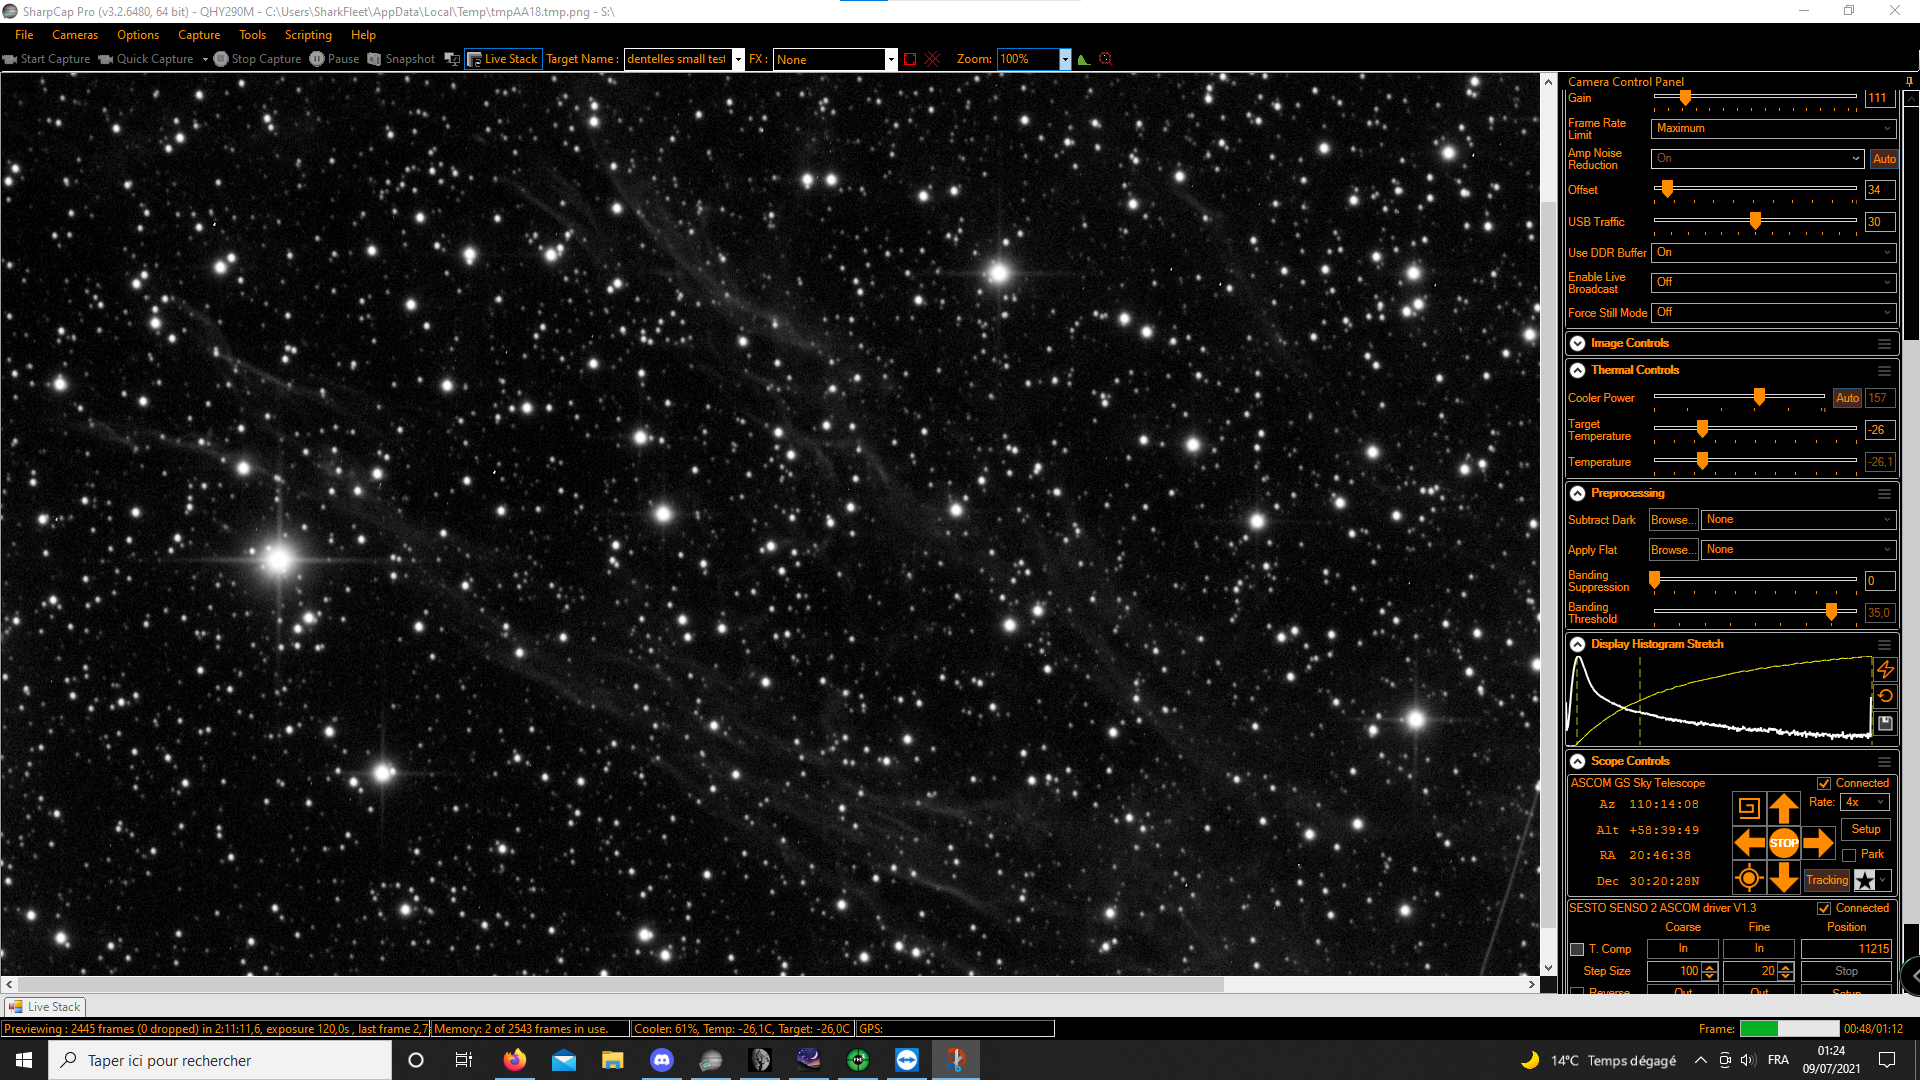Viewport: 1920px width, 1080px height.
Task: Open Discord from the taskbar
Action: [662, 1060]
